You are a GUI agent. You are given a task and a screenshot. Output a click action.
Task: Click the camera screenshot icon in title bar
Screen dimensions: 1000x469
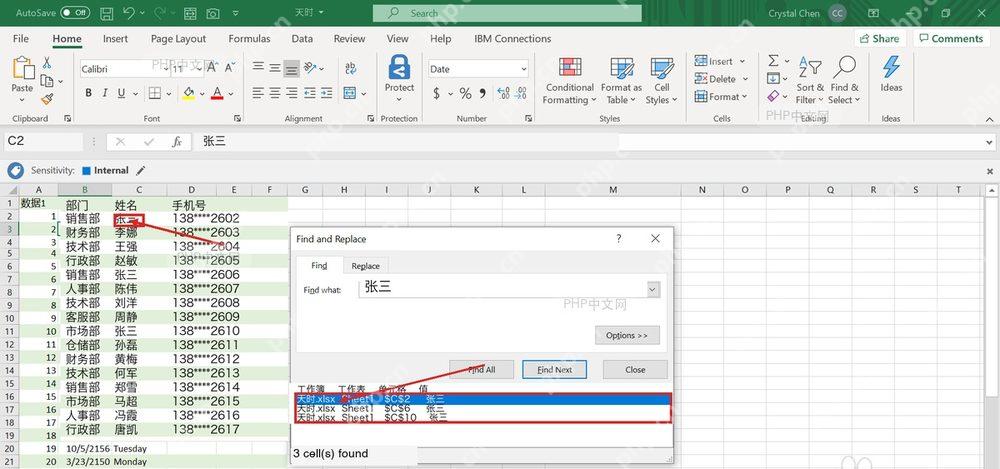(213, 13)
